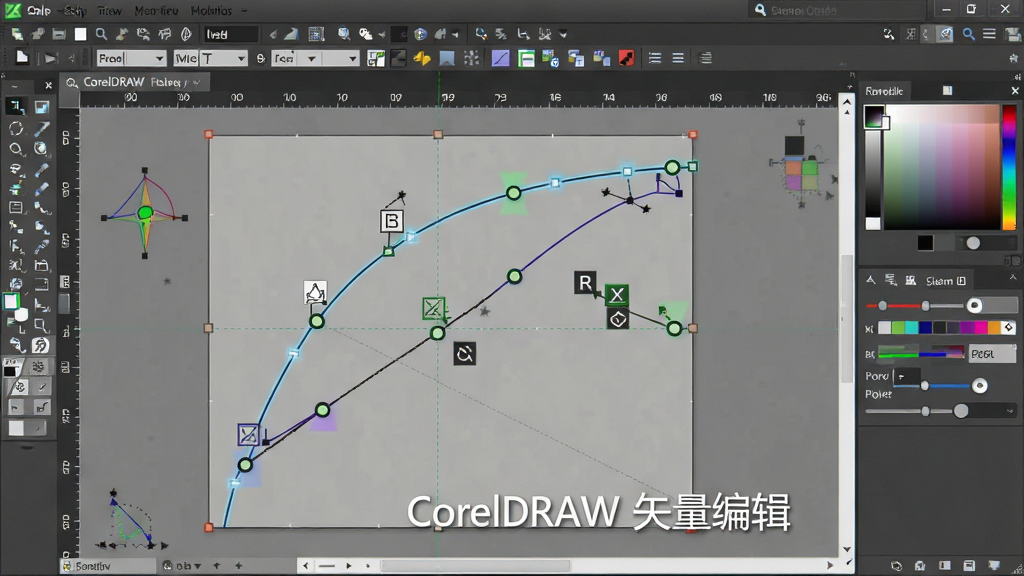
Task: Select the Rorotile docker tab
Action: pyautogui.click(x=884, y=91)
